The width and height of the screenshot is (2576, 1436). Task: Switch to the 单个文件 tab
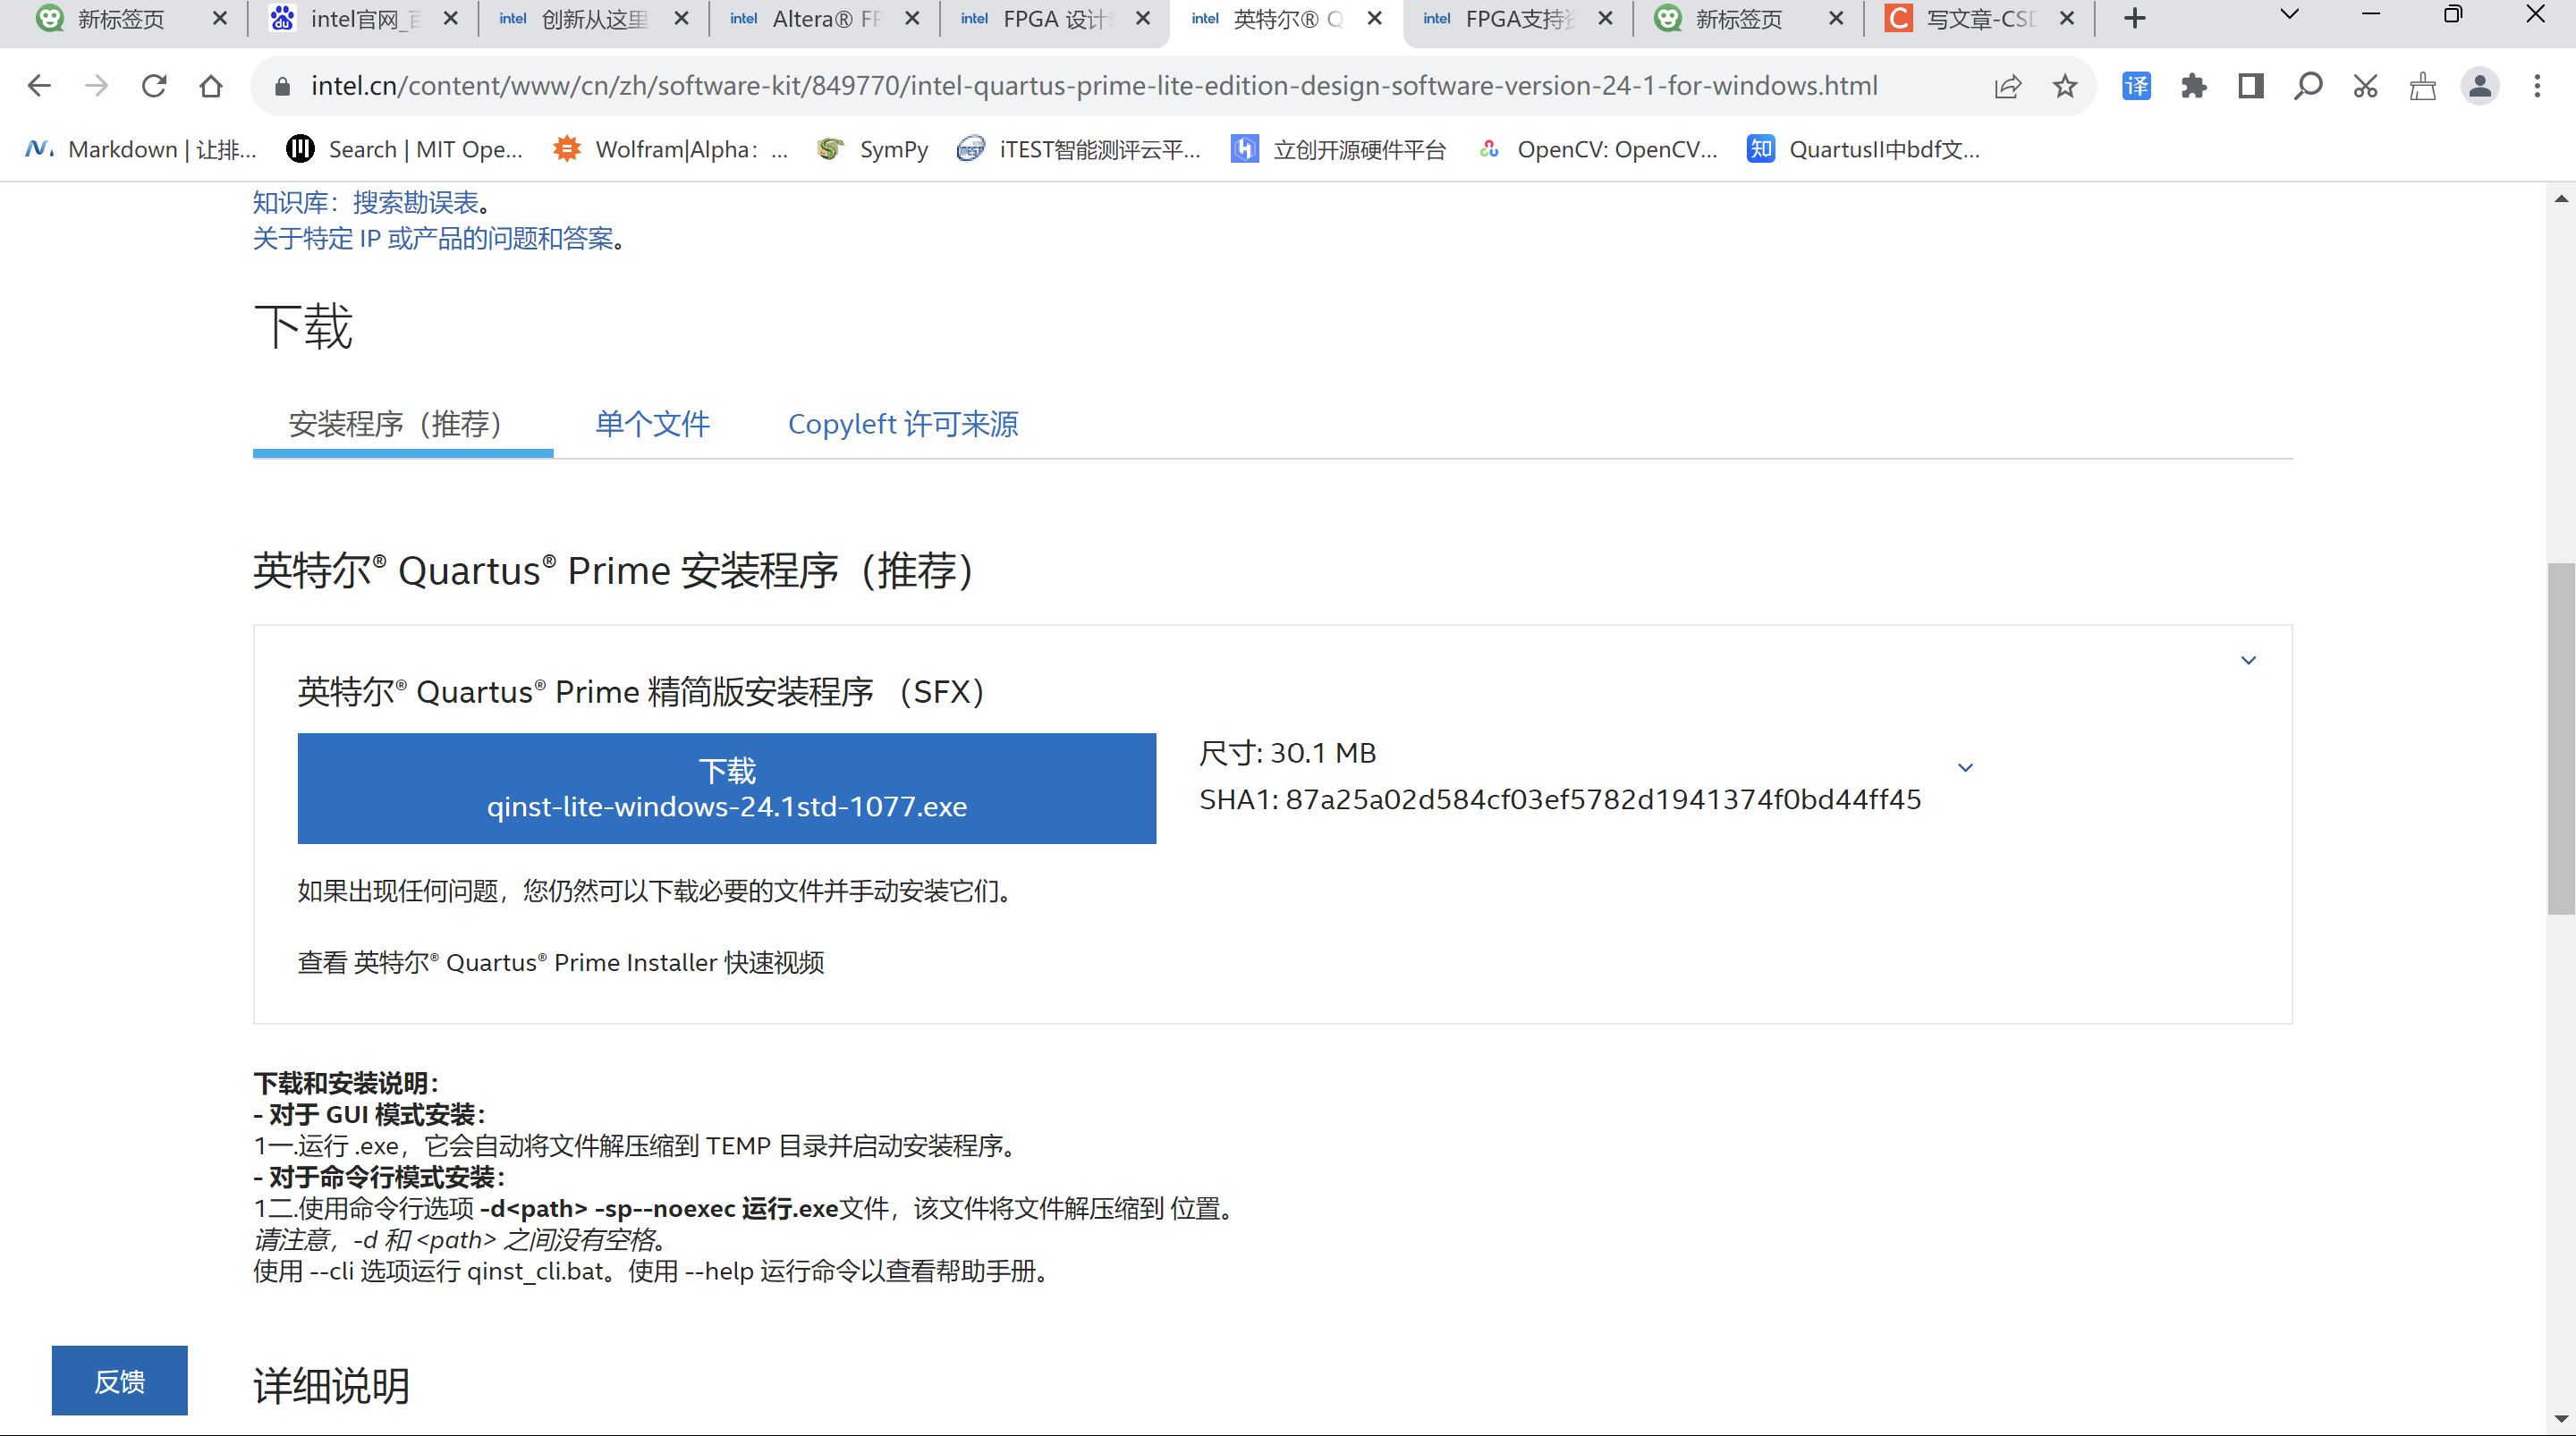[652, 424]
